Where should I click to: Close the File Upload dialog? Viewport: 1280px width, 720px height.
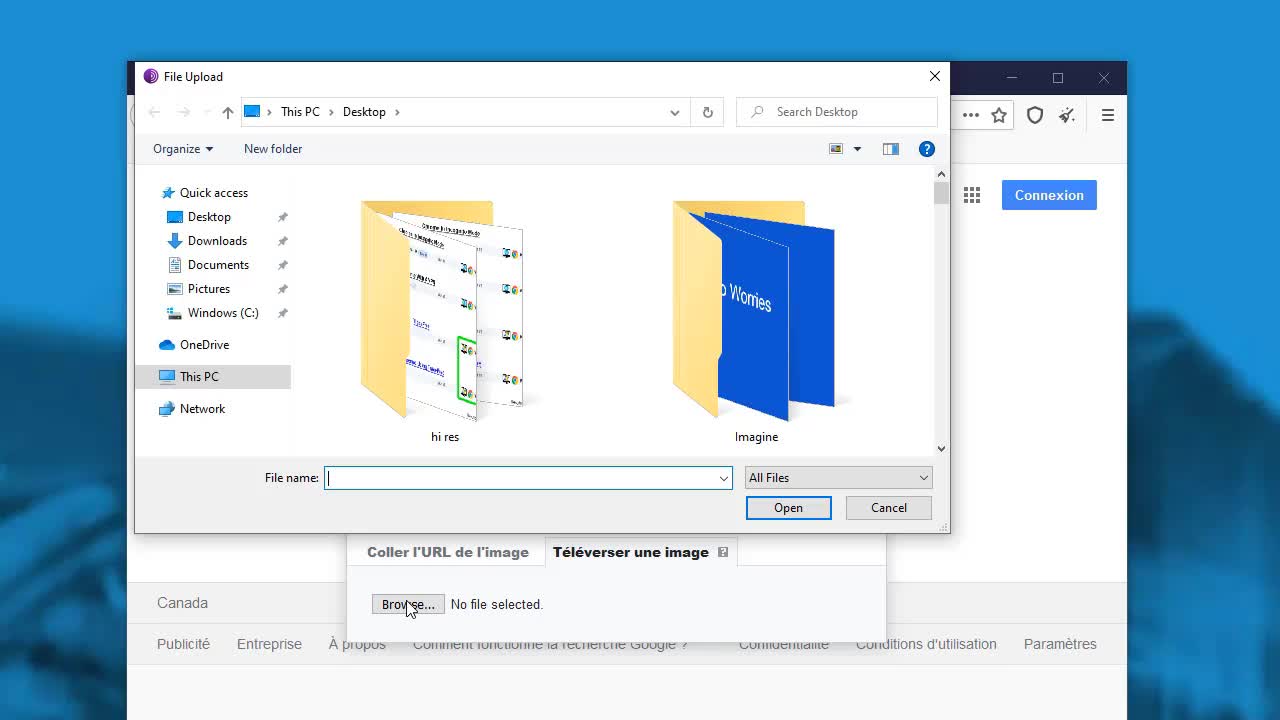(935, 76)
